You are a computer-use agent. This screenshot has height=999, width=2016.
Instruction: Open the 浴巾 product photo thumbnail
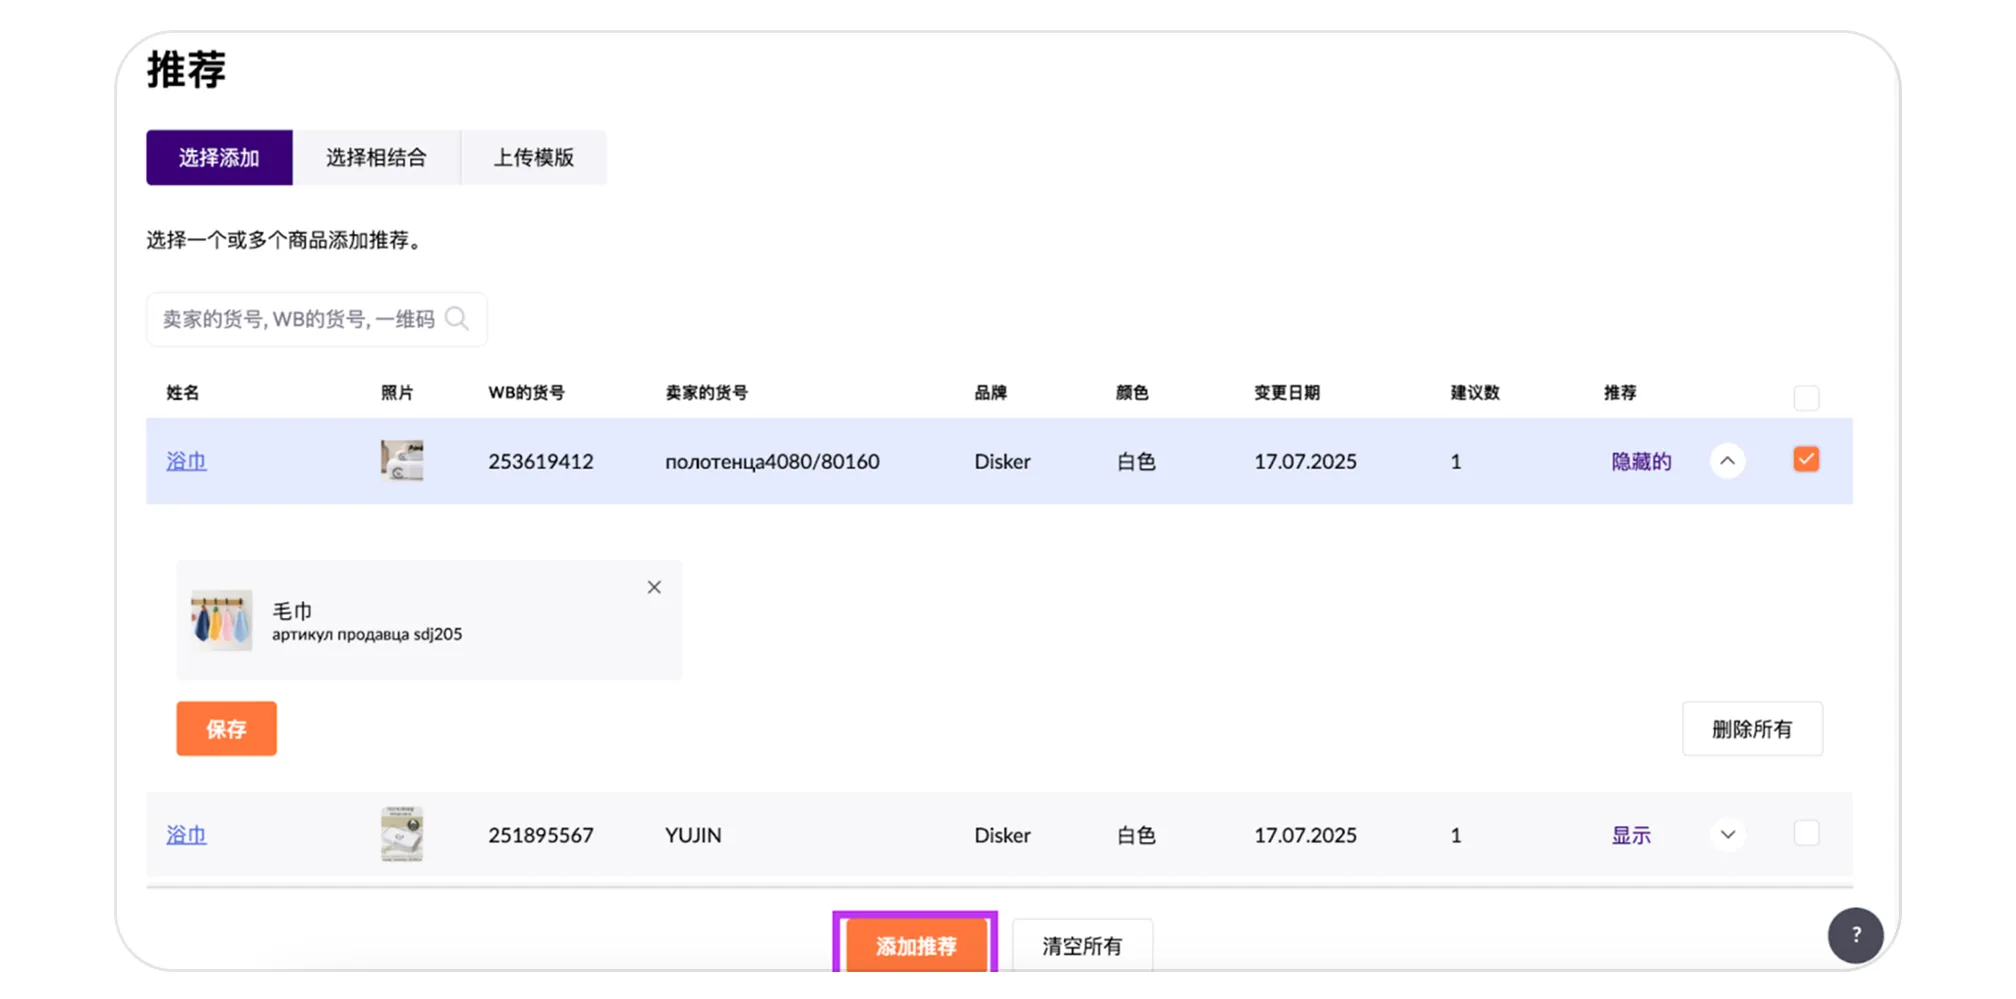[x=401, y=461]
